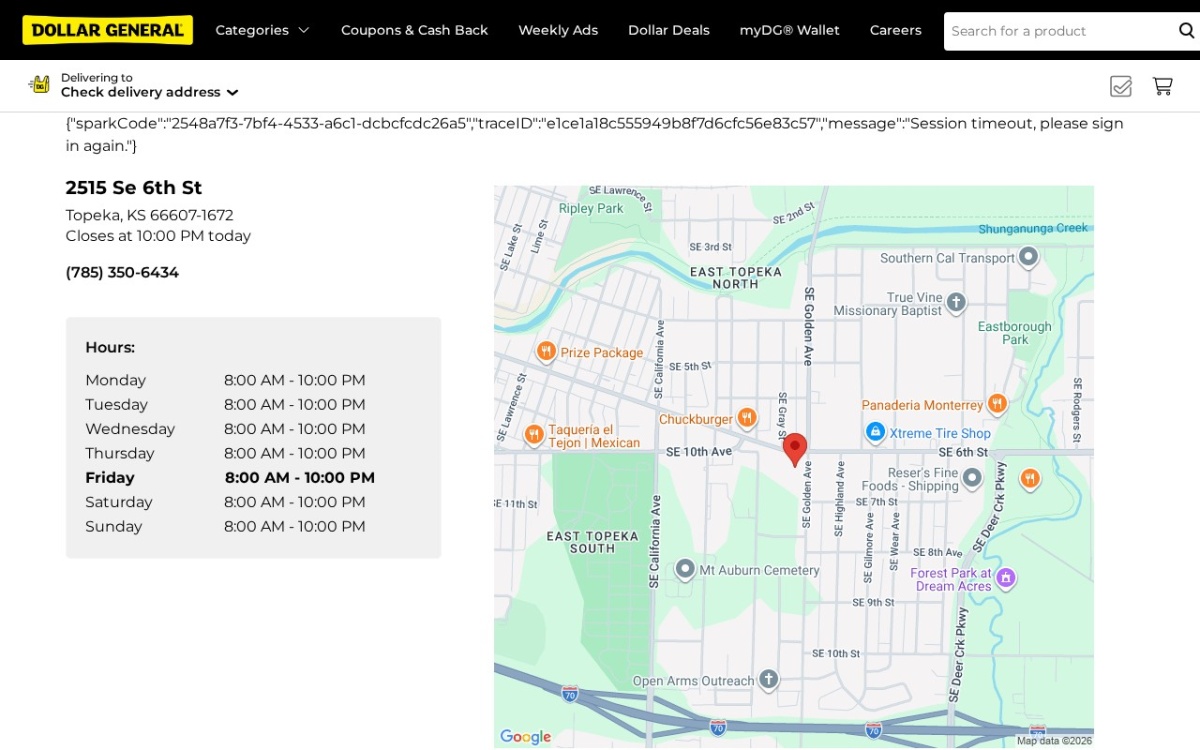Click Eastborough Park label on map
The width and height of the screenshot is (1200, 750).
(x=1015, y=333)
